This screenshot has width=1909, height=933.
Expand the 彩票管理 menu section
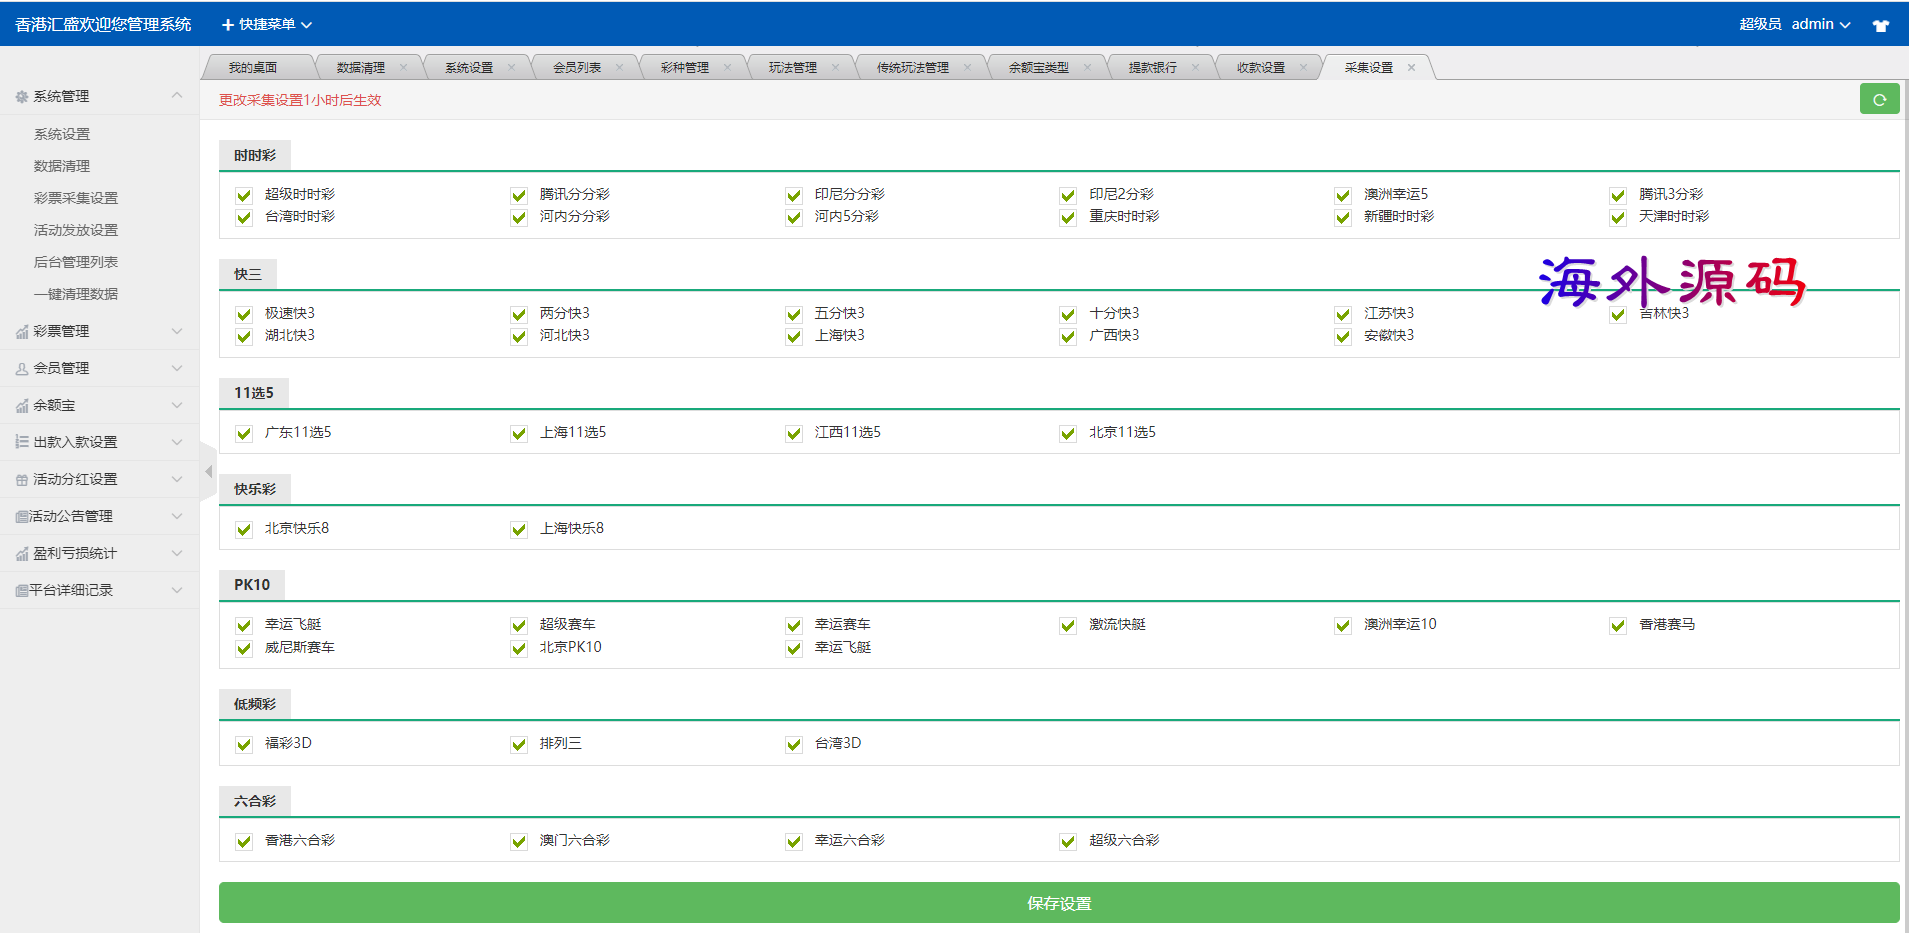[x=99, y=332]
